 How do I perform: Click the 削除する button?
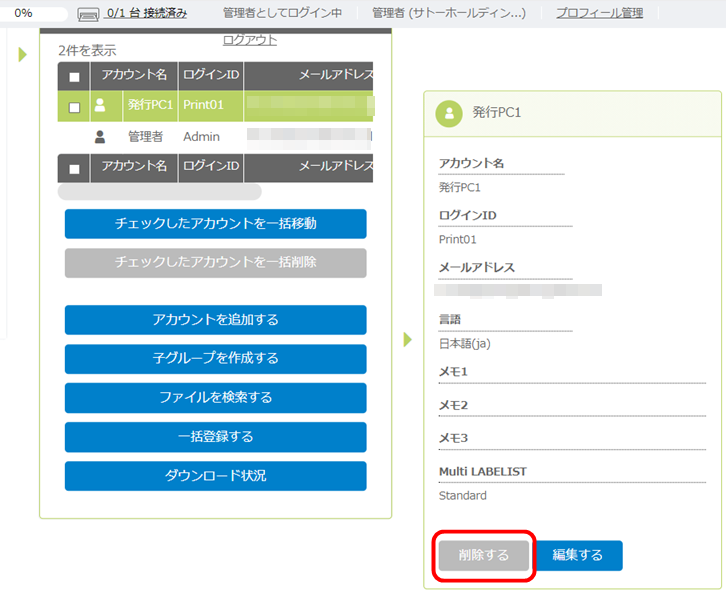[484, 555]
